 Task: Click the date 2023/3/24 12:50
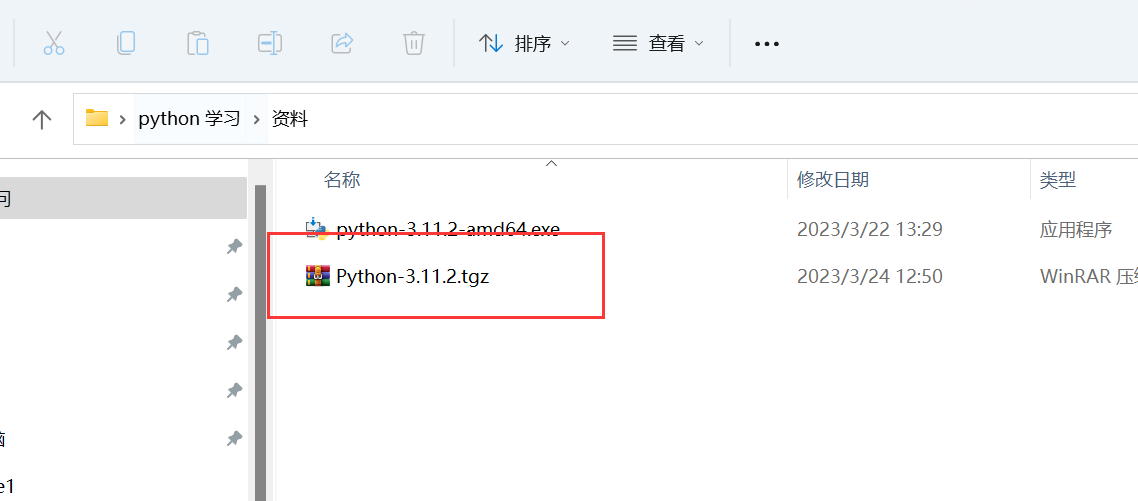869,276
